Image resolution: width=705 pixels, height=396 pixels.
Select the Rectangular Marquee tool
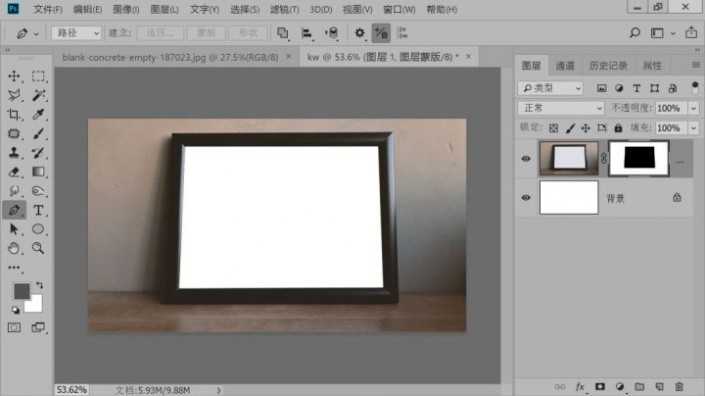coord(38,76)
